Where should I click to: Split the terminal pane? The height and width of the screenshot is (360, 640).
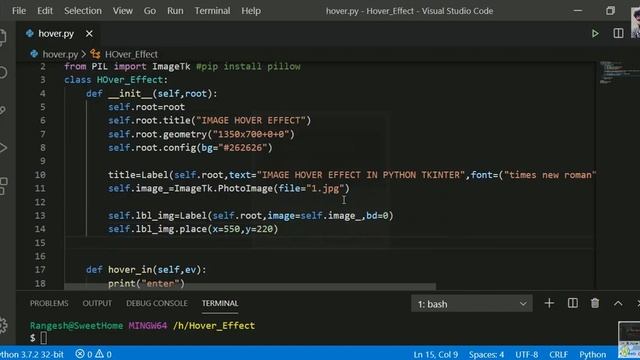(573, 303)
